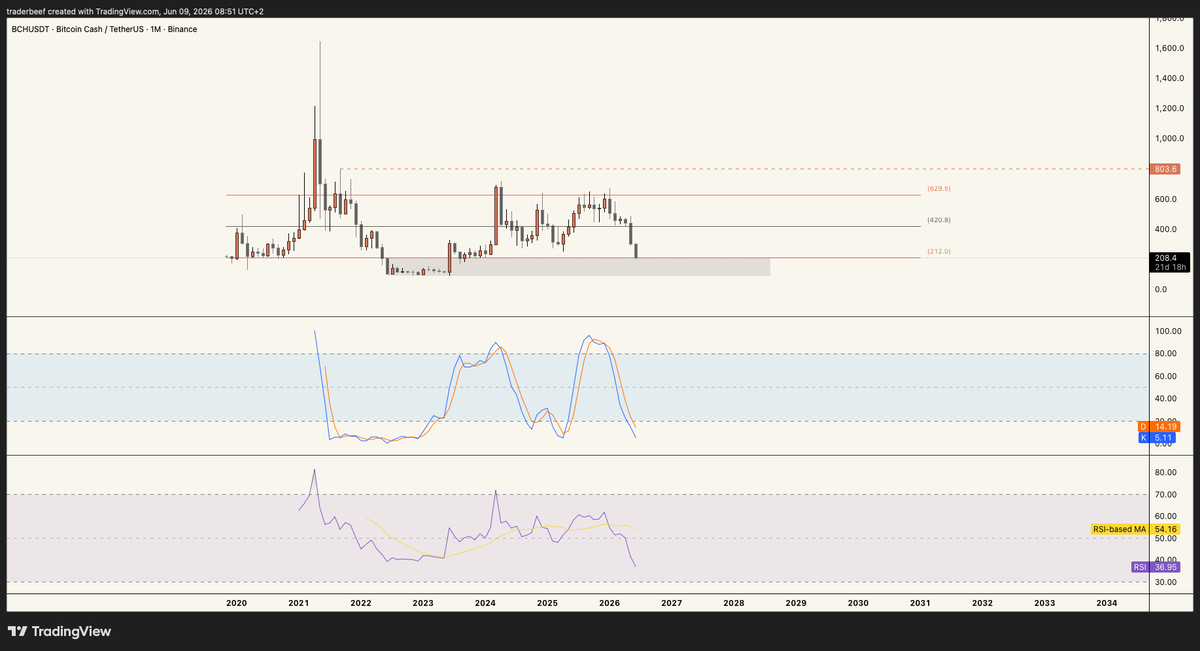Click the blue K 5.11 stochastic label

[1158, 437]
